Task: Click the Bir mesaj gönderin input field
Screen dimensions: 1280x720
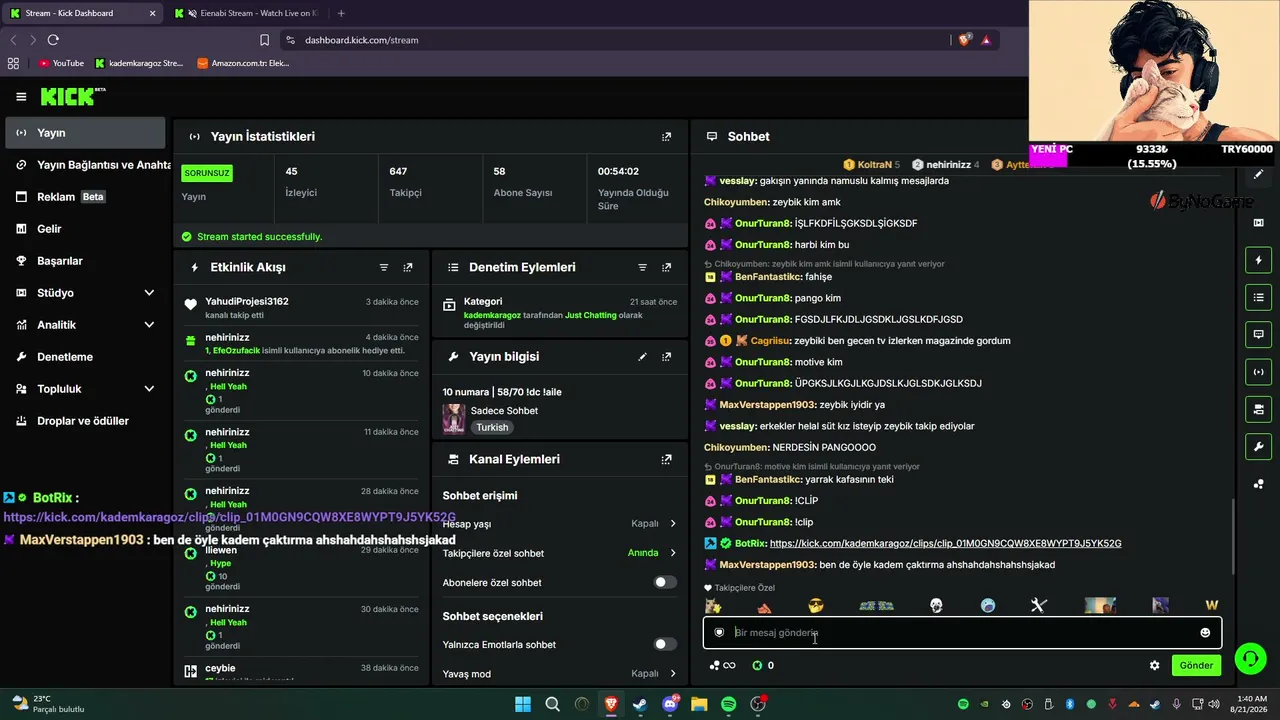Action: (x=960, y=633)
